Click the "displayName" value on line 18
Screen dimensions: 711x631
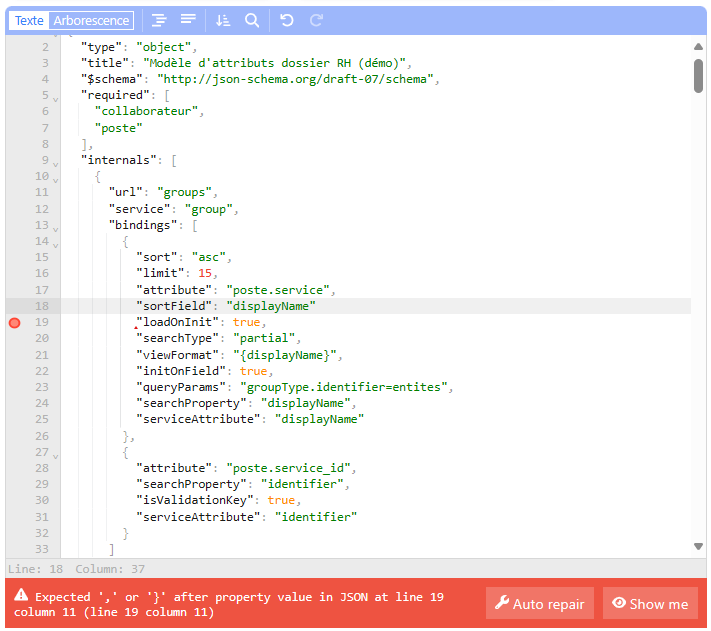(271, 306)
